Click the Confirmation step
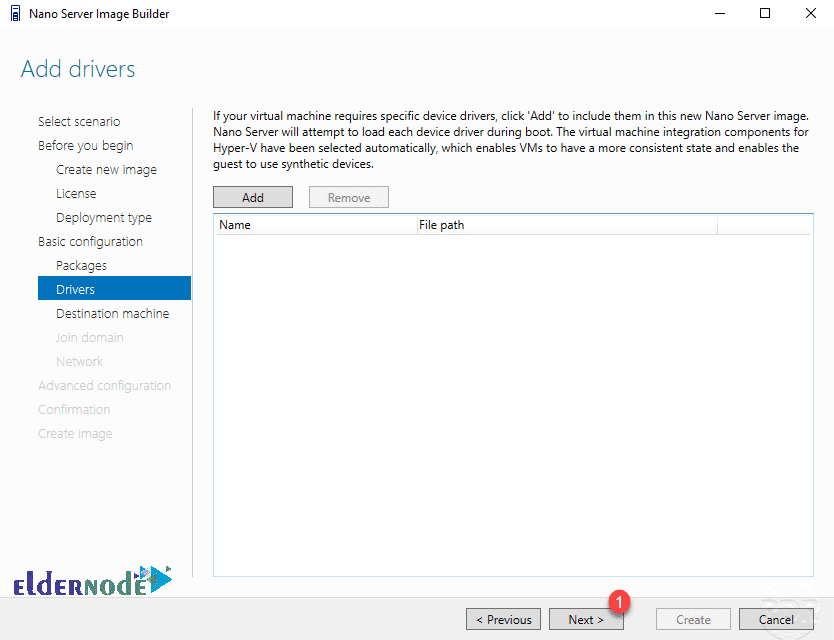834x640 pixels. 74,409
